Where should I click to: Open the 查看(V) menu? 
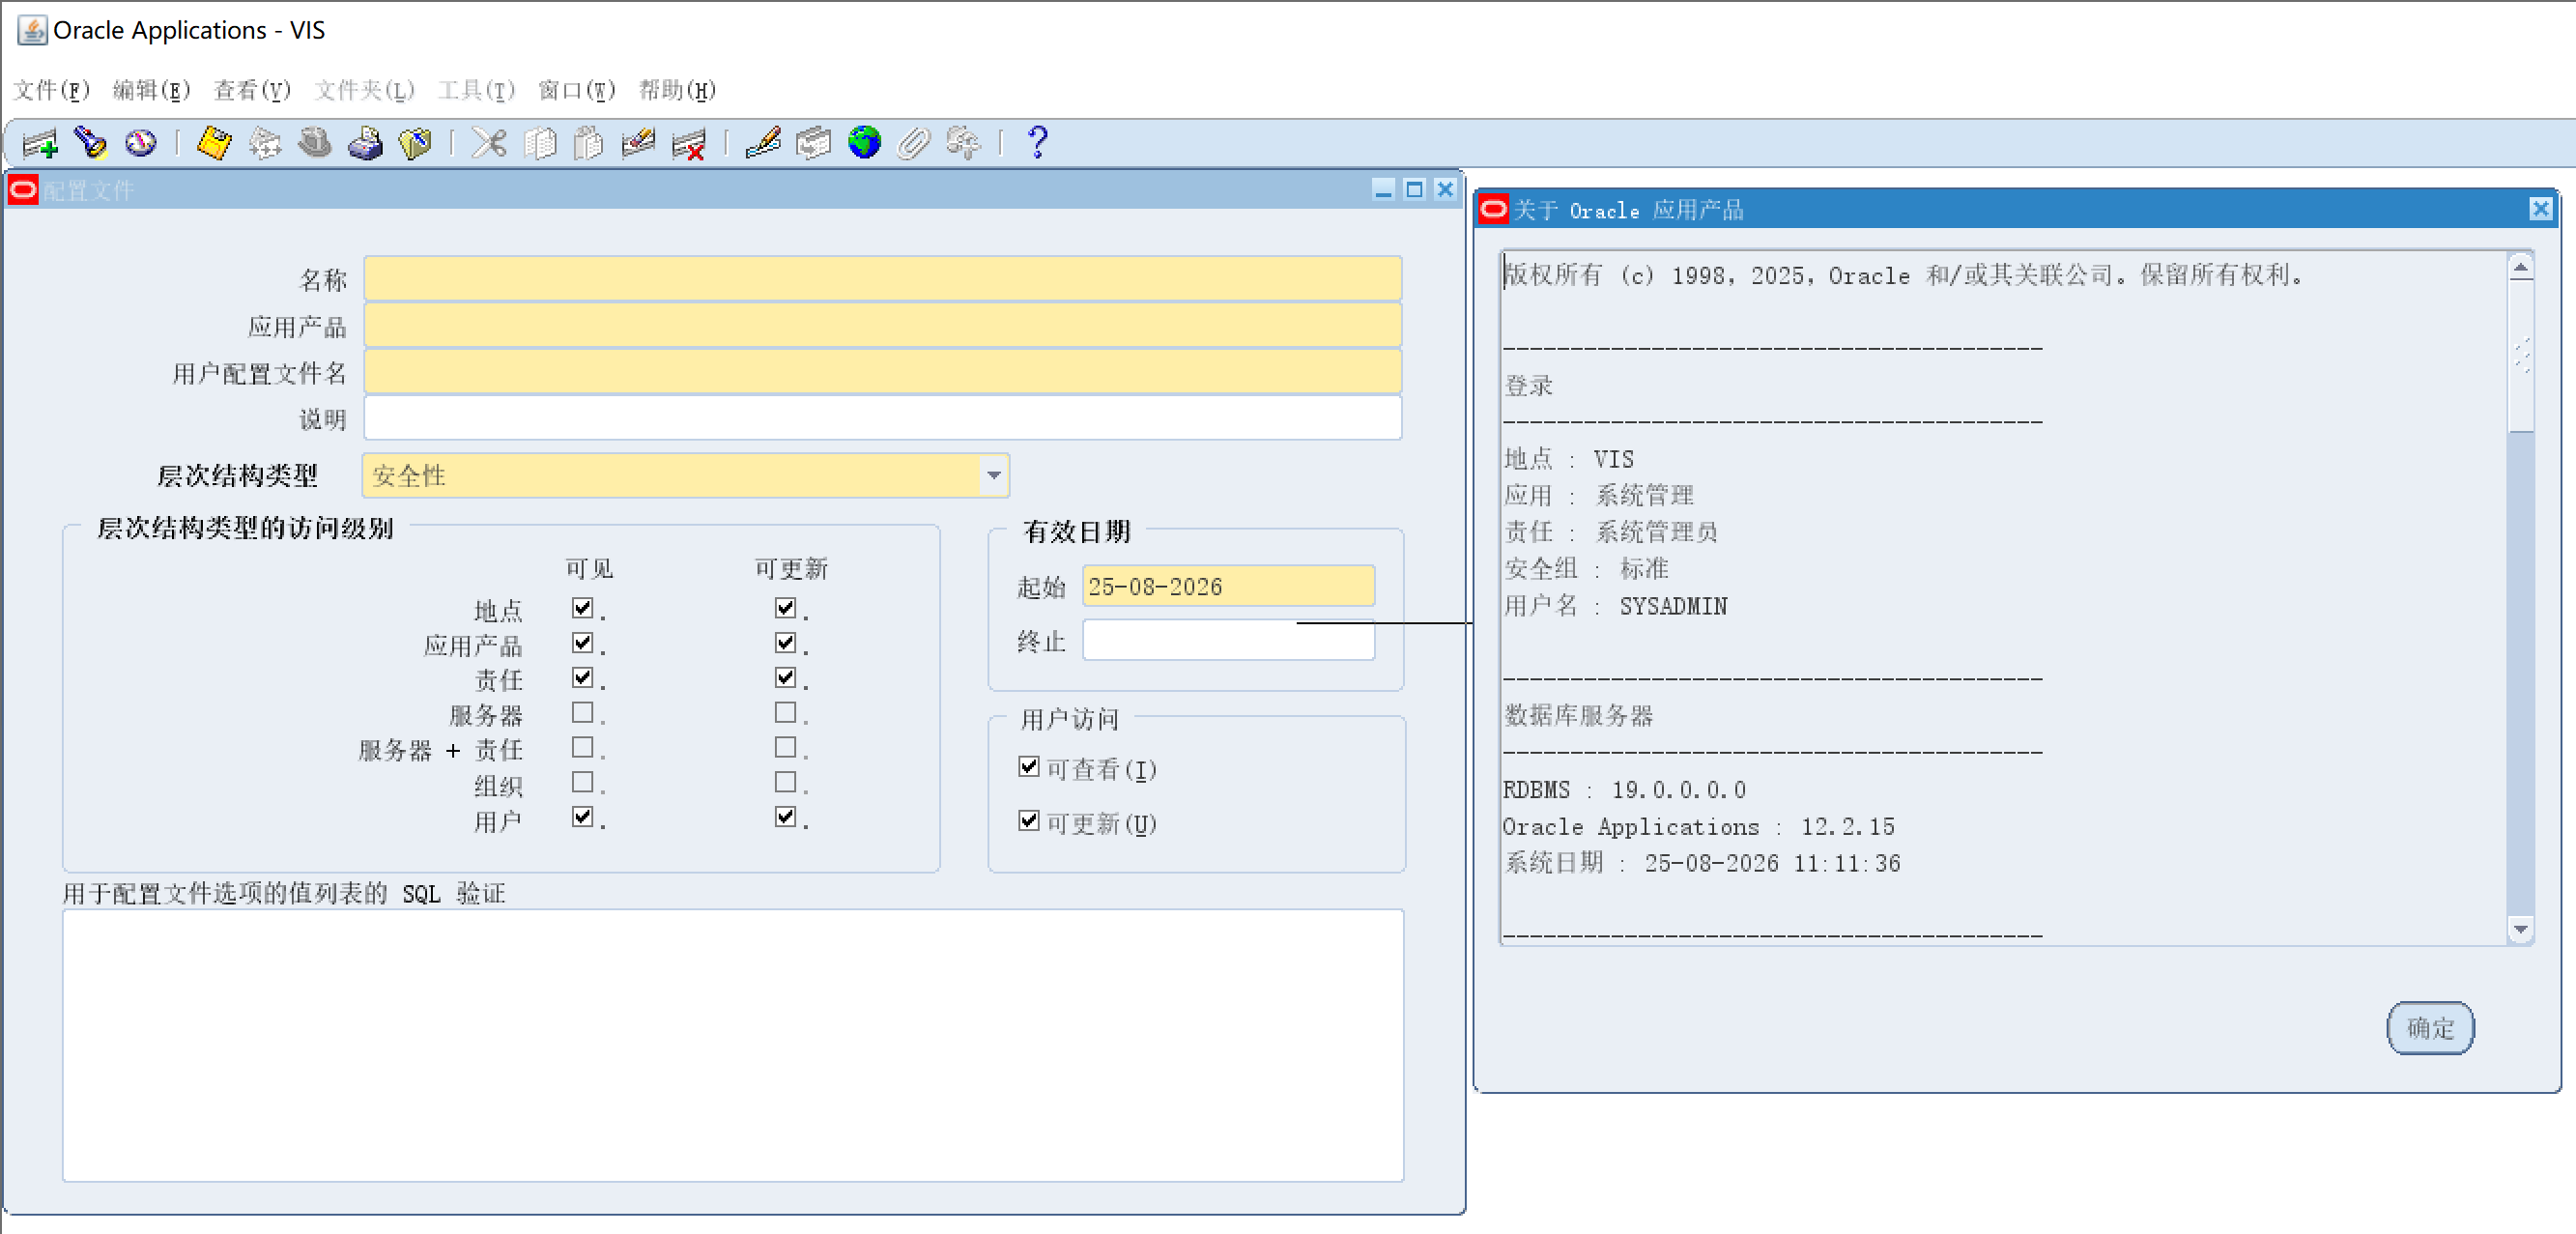tap(252, 90)
